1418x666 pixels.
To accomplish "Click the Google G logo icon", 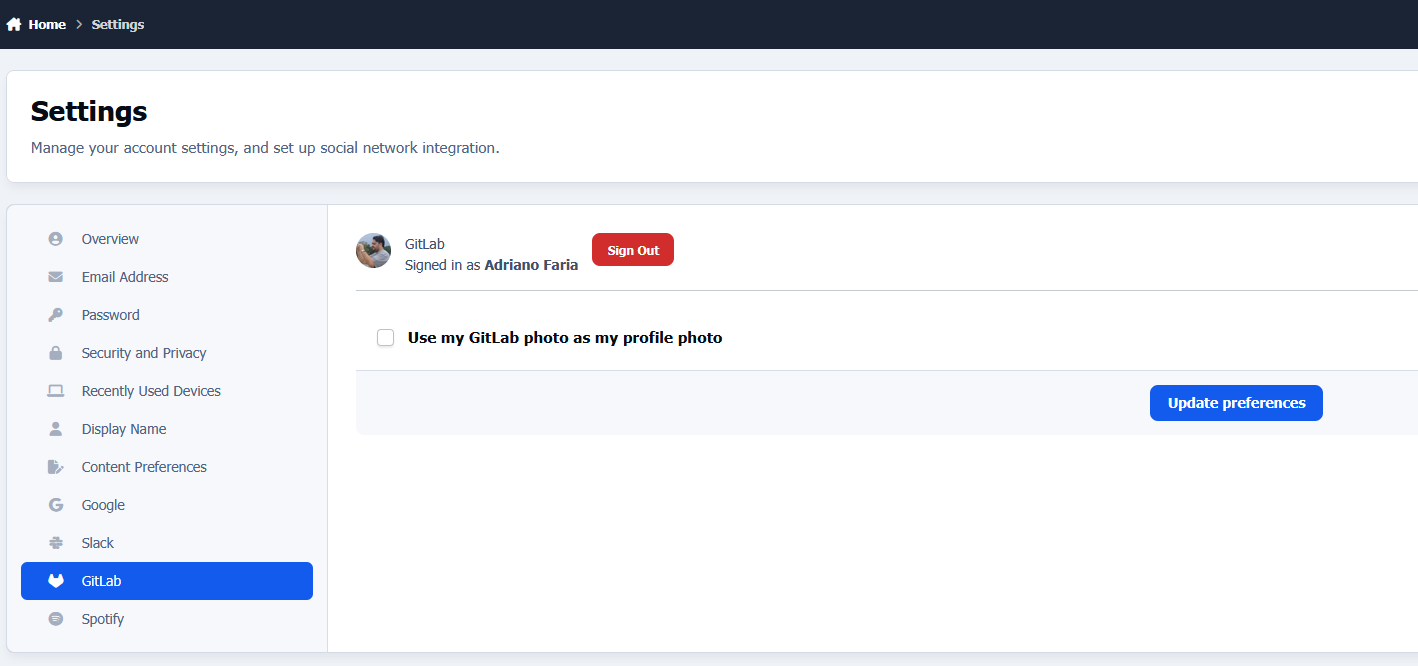I will pos(56,505).
